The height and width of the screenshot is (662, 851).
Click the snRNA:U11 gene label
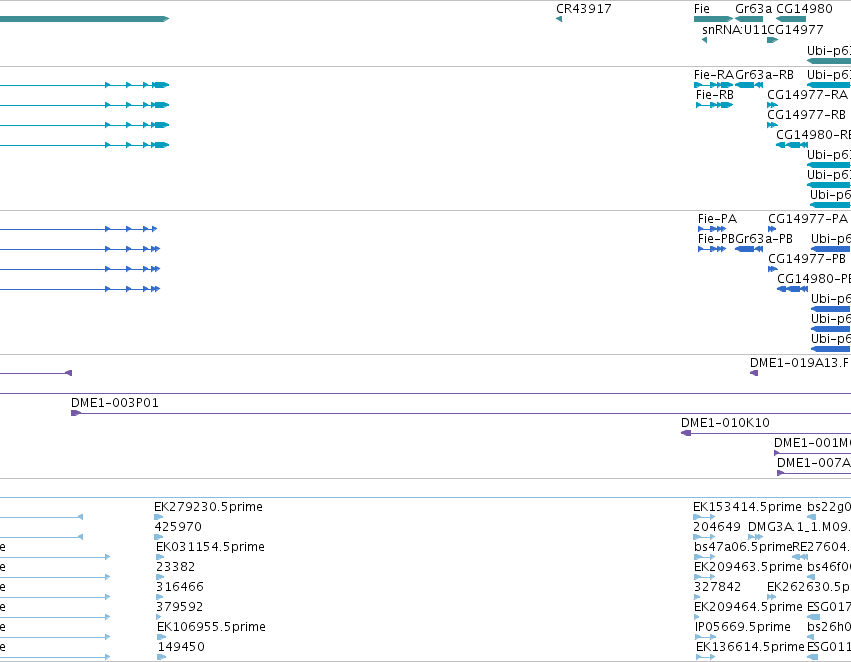(x=734, y=29)
